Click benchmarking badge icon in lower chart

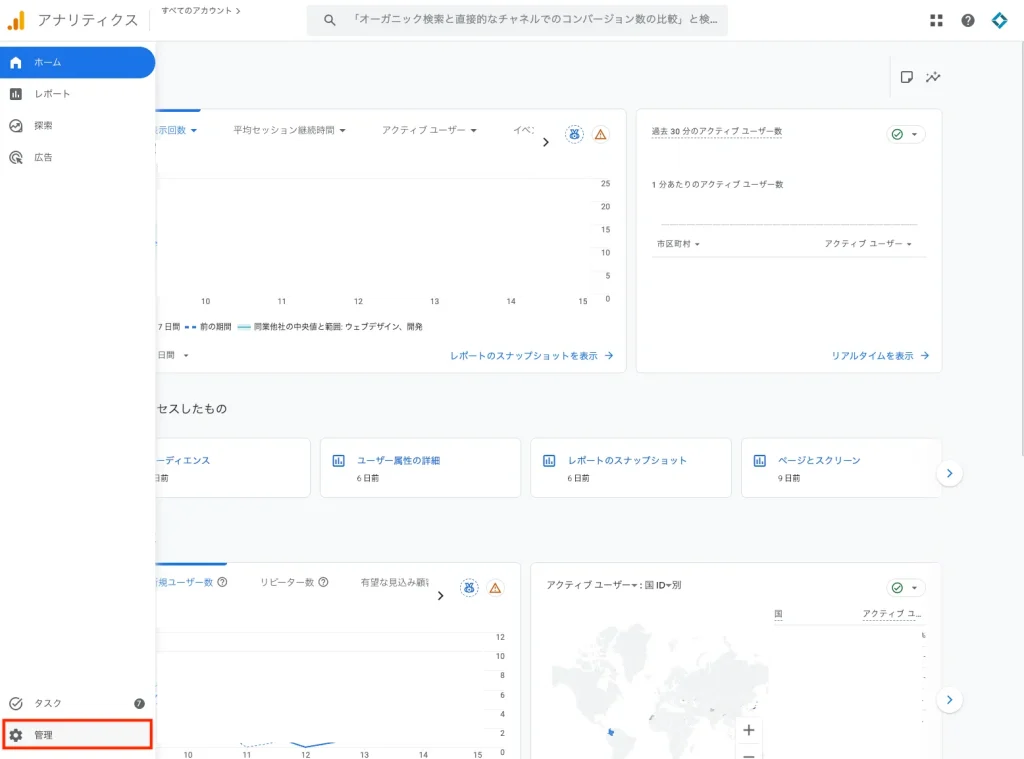469,588
